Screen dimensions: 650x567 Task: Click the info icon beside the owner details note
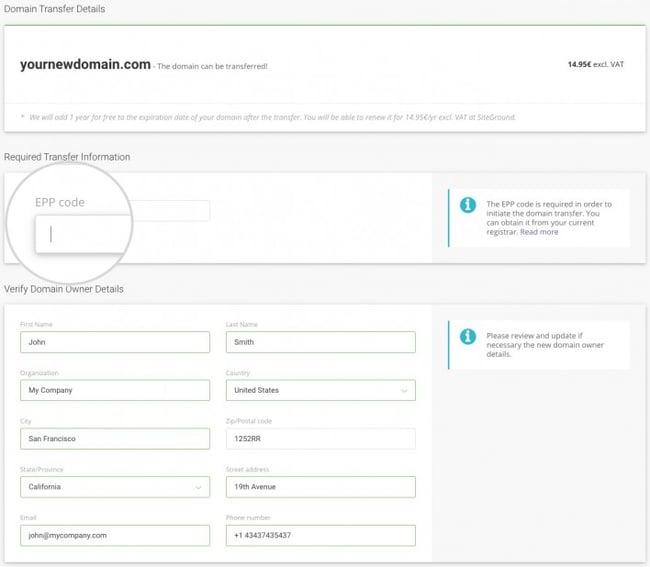click(467, 337)
